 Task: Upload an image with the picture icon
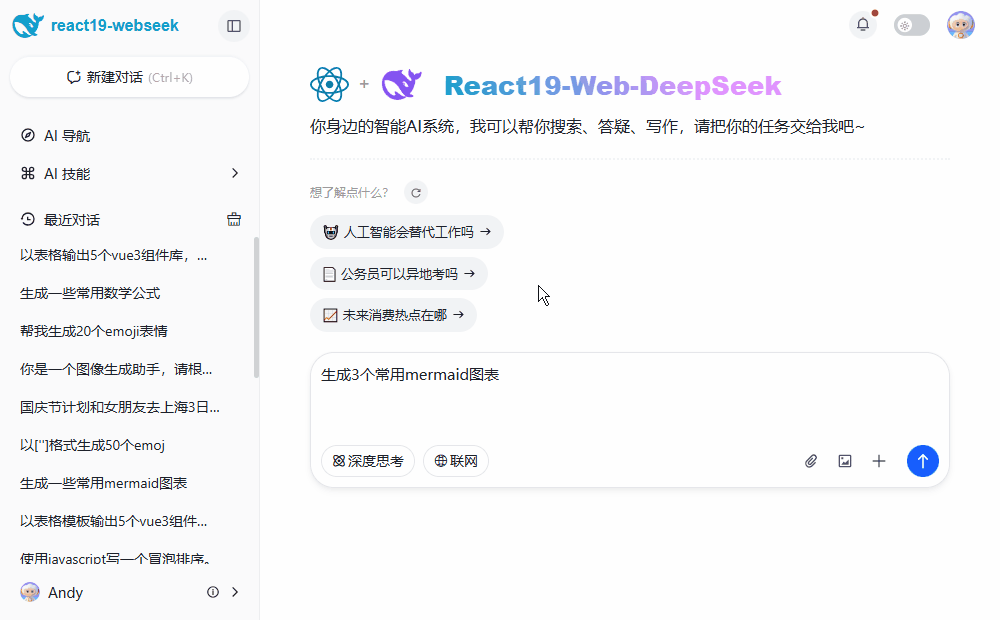(x=845, y=461)
